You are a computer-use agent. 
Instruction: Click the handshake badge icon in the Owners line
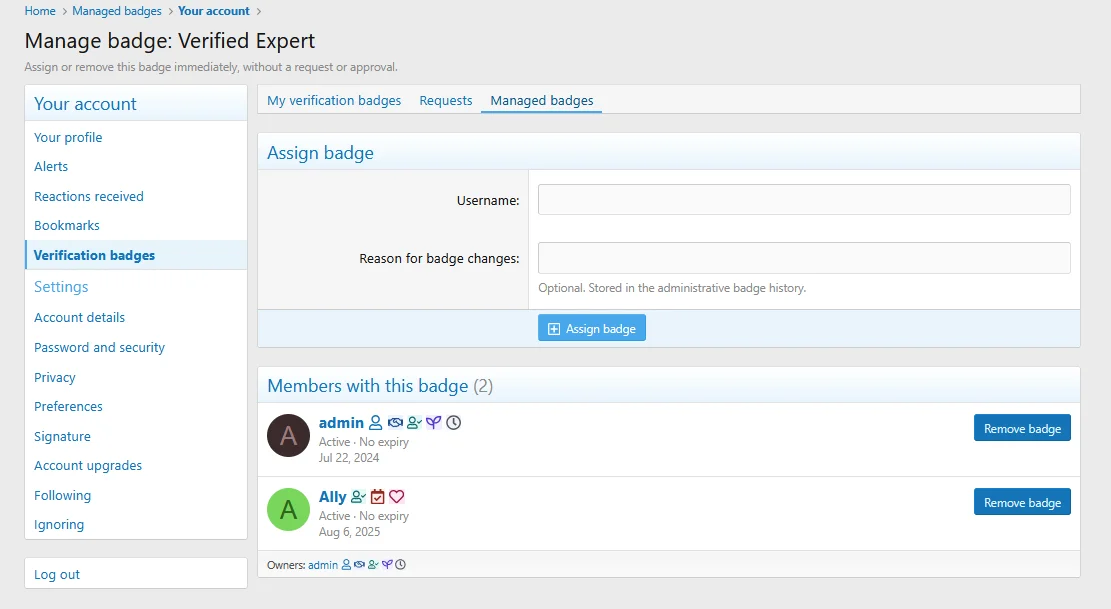pos(359,564)
